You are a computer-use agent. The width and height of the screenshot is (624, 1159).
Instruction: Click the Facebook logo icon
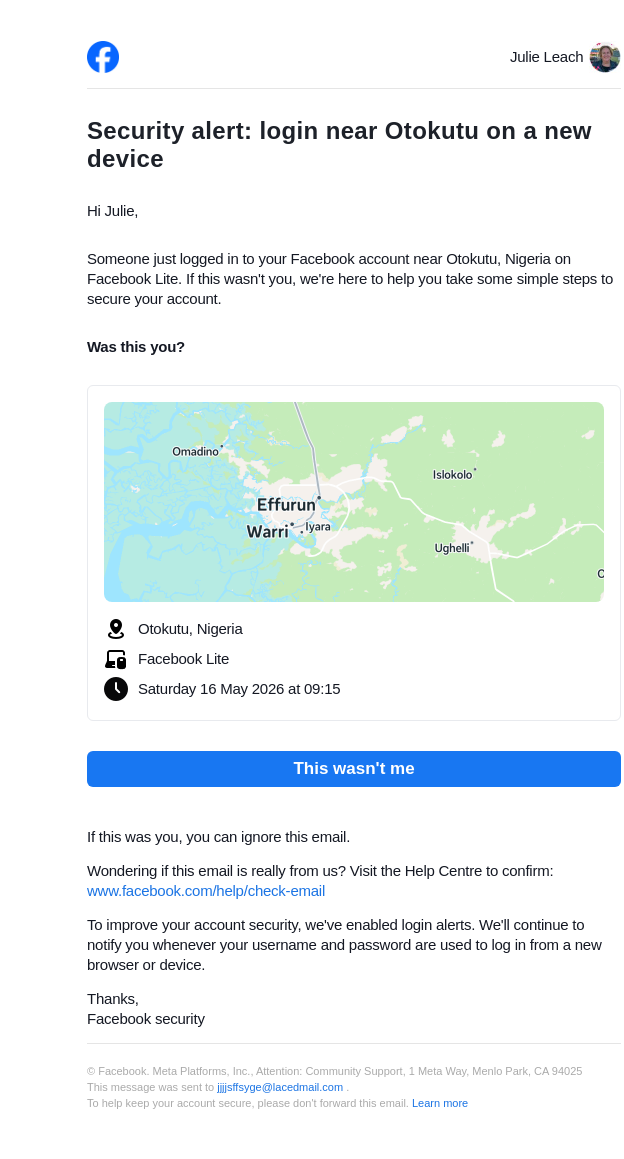pos(103,57)
